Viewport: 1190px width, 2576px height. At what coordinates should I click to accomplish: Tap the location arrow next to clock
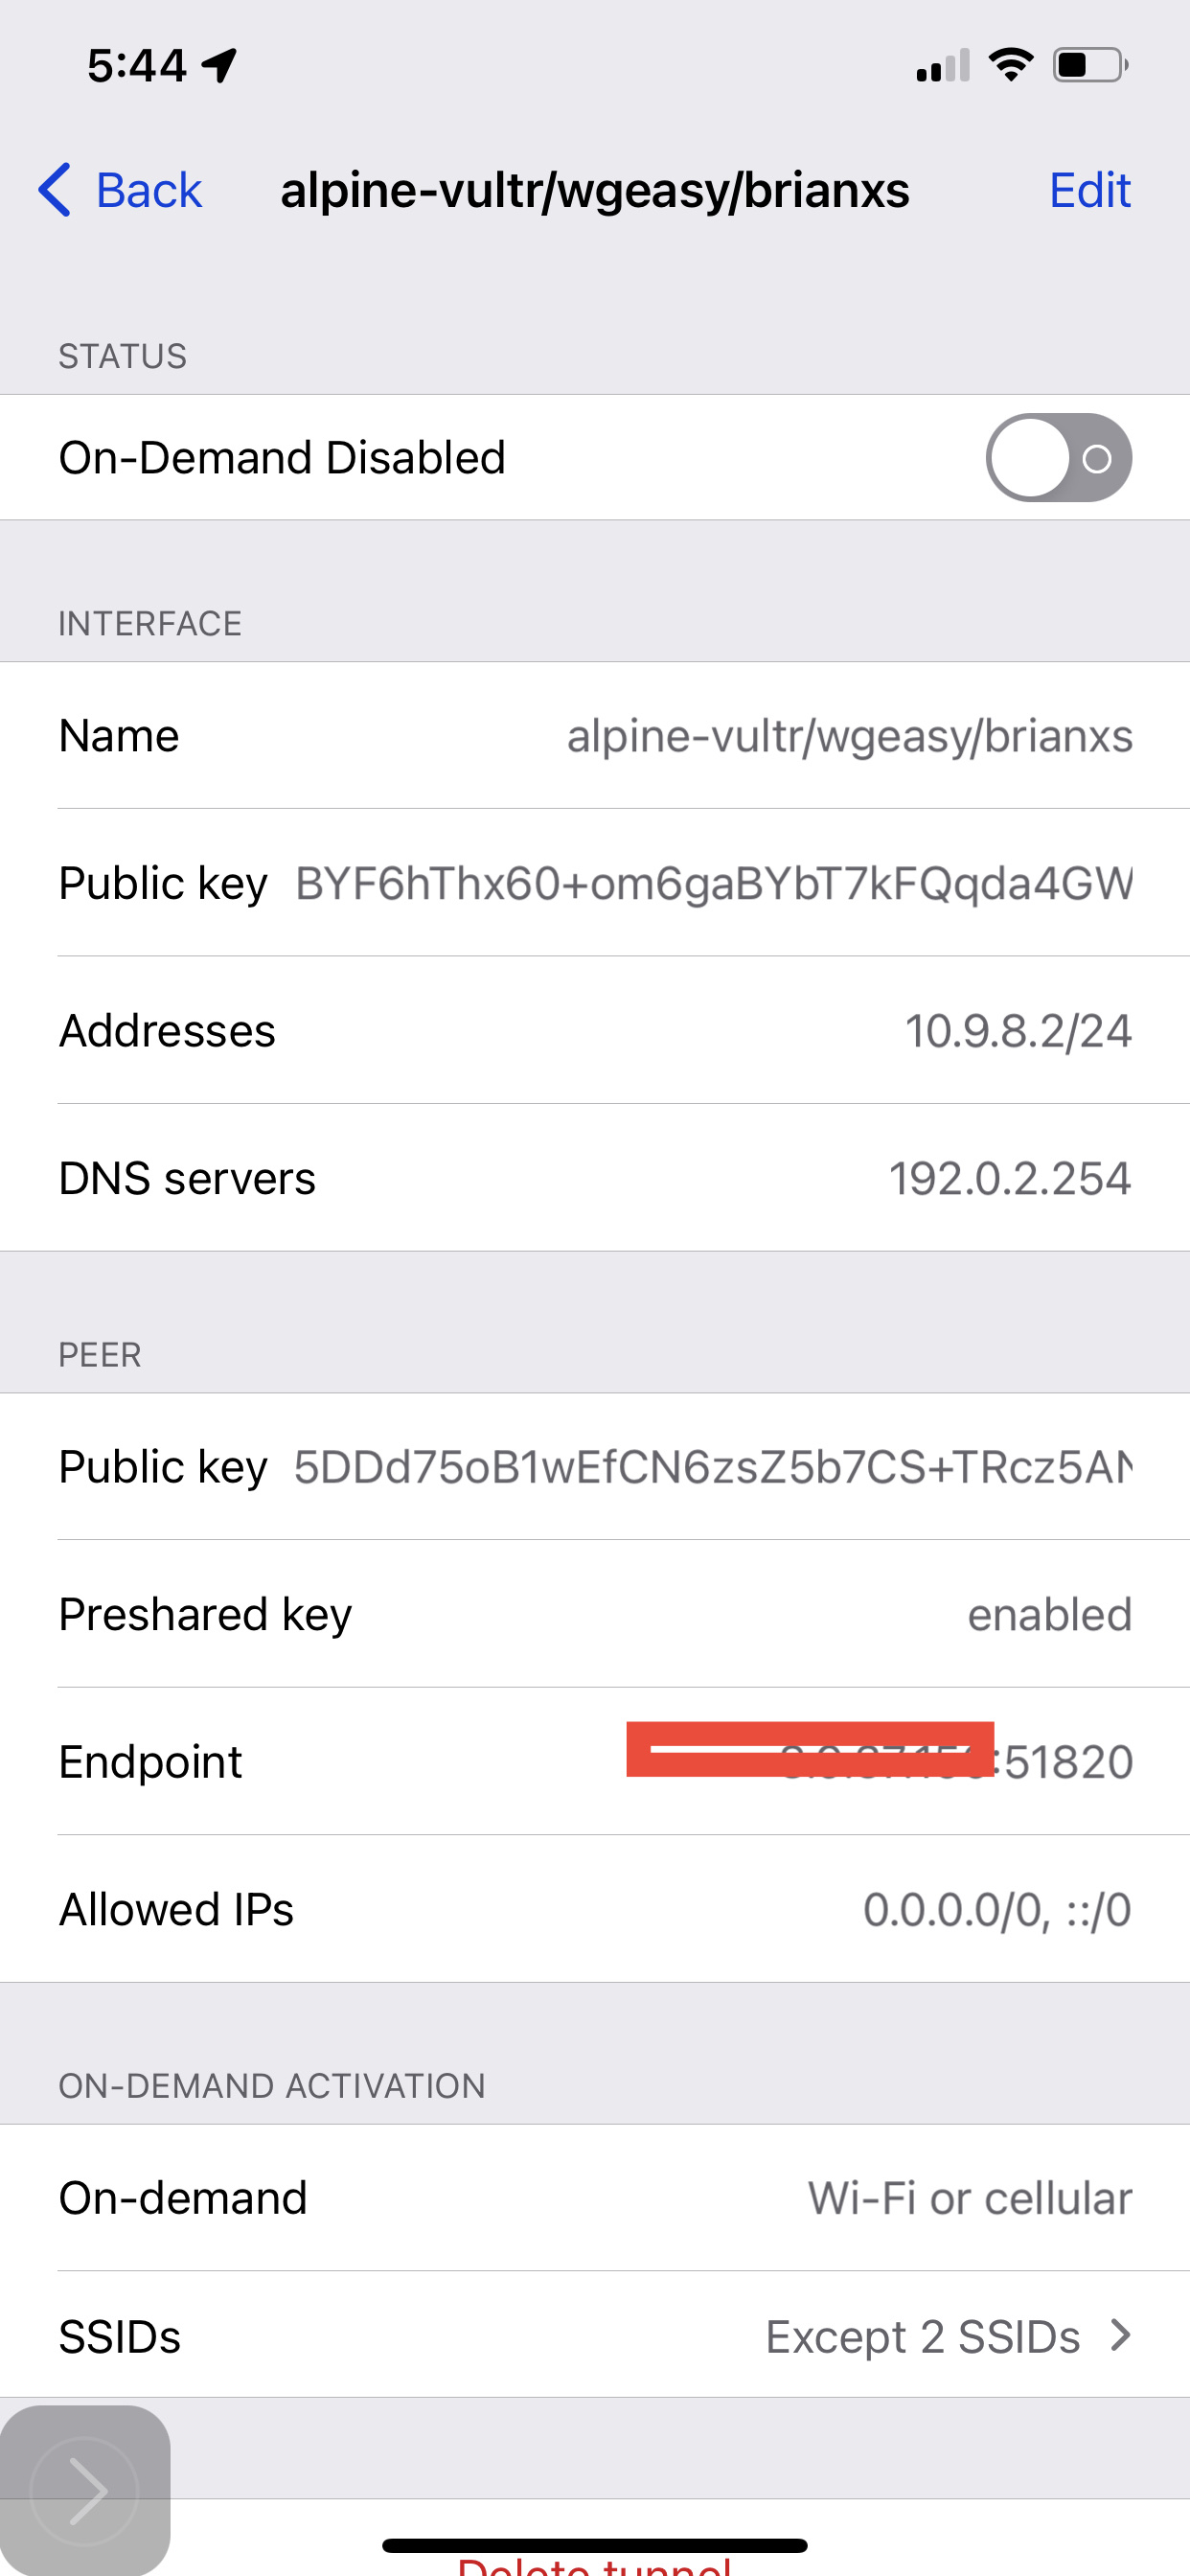(x=218, y=65)
